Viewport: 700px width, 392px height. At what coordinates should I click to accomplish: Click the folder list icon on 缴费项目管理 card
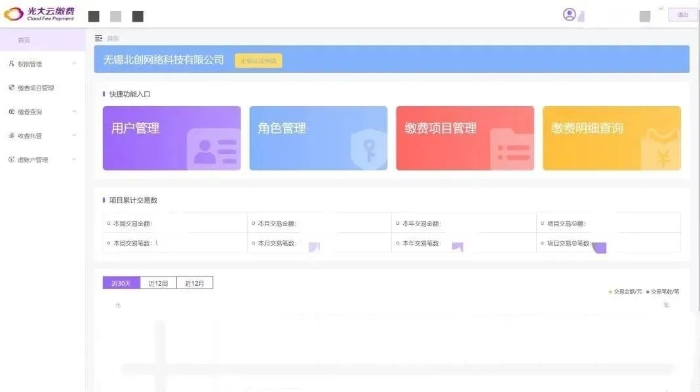coord(512,150)
